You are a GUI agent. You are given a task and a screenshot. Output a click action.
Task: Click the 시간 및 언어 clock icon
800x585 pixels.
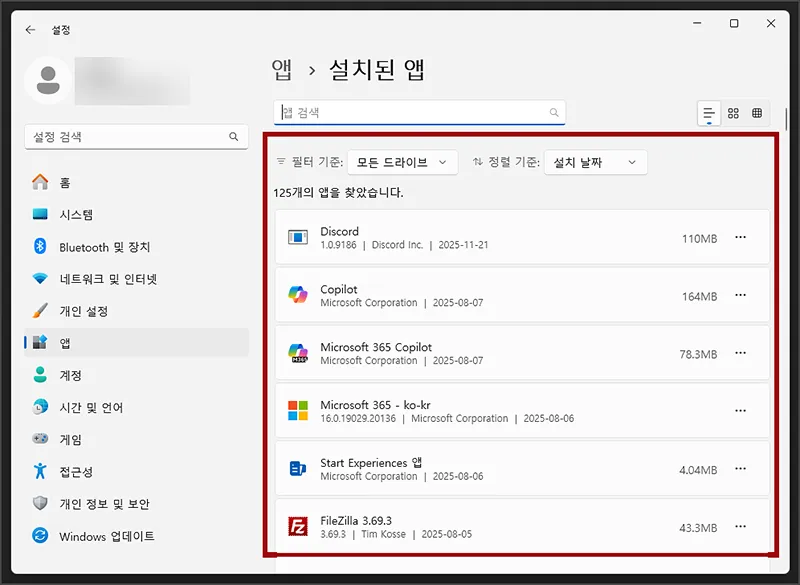pos(40,407)
